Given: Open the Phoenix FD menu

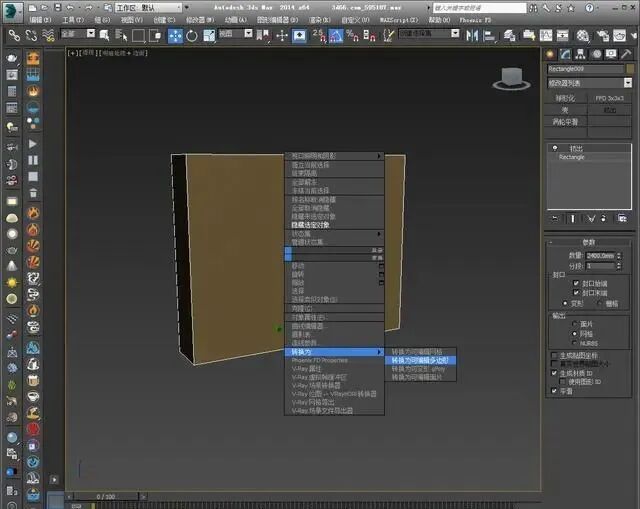Looking at the screenshot, I should point(475,20).
